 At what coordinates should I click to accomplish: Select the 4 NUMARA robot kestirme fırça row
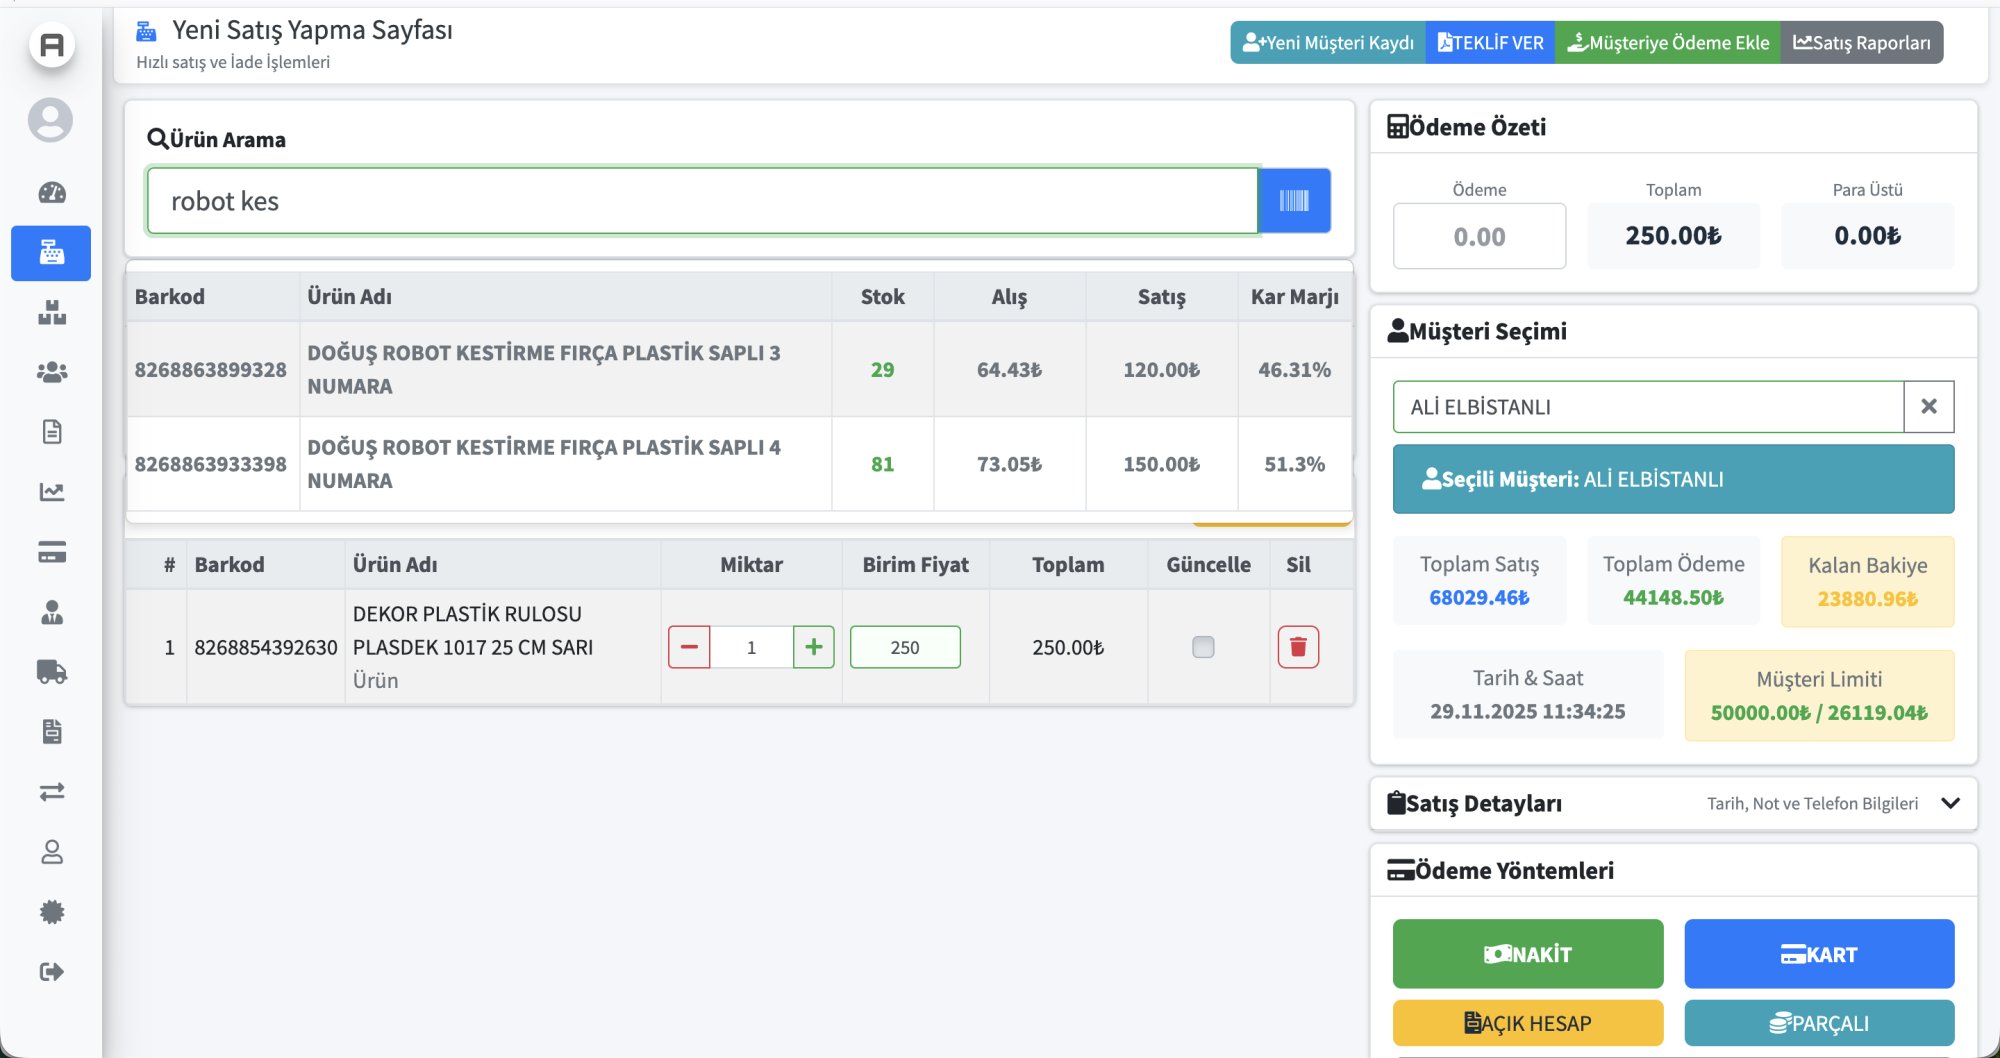tap(543, 464)
